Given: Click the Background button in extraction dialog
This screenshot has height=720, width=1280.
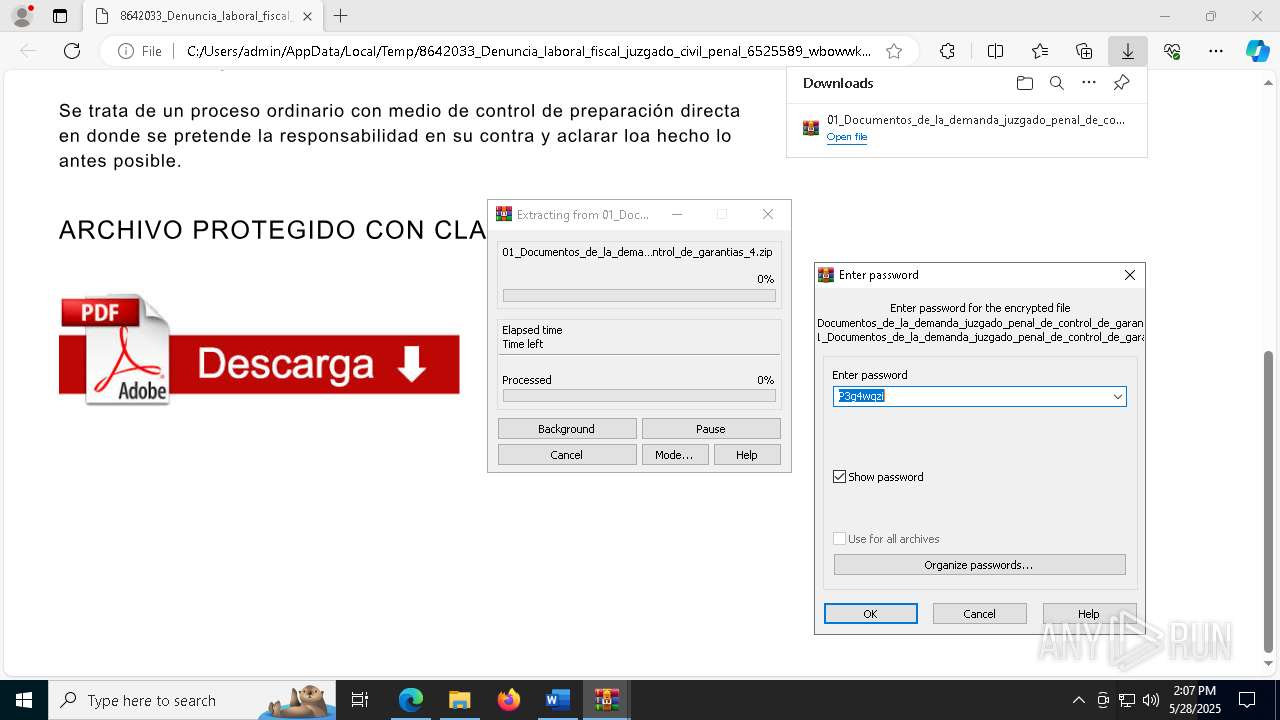Looking at the screenshot, I should coord(567,429).
